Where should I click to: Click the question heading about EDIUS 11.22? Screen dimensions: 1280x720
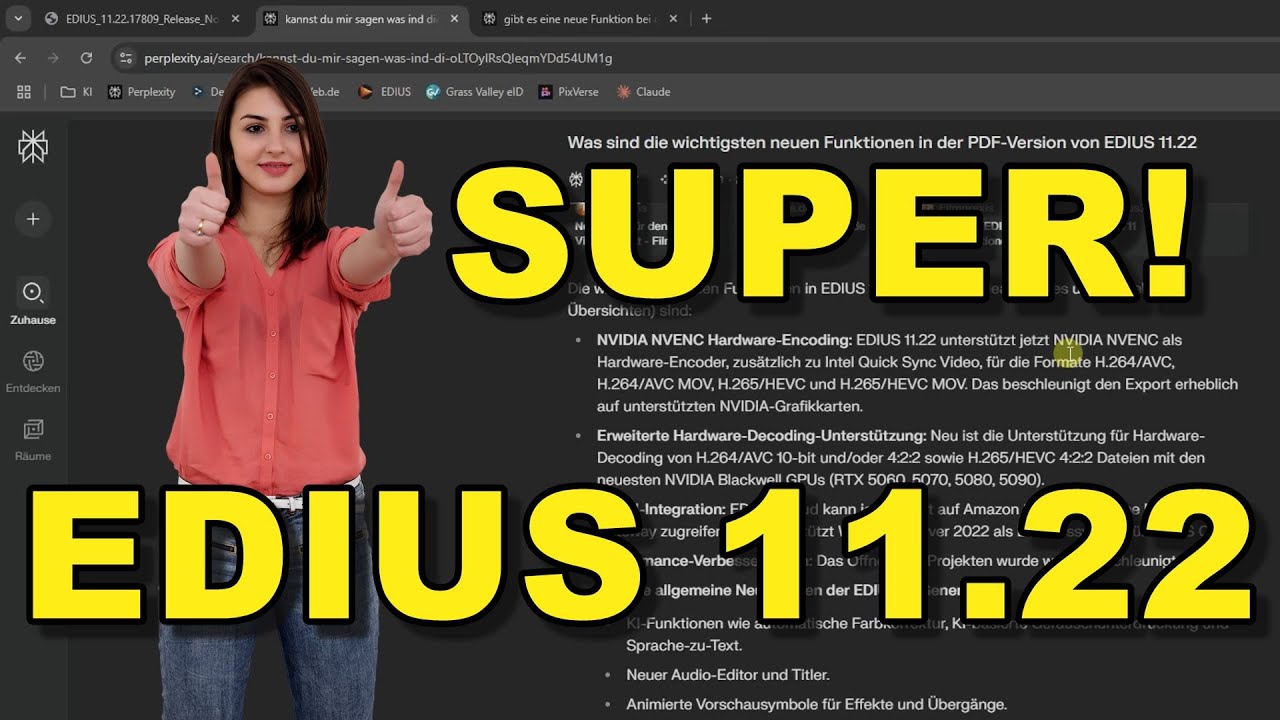point(882,143)
